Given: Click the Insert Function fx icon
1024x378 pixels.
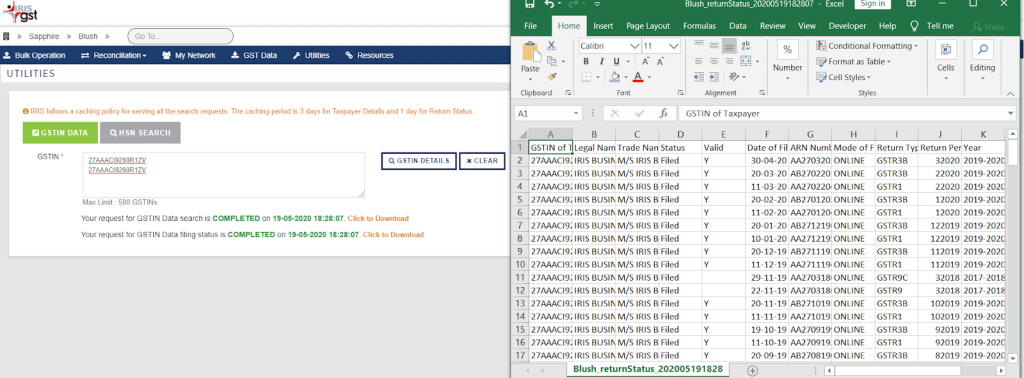Looking at the screenshot, I should click(663, 113).
